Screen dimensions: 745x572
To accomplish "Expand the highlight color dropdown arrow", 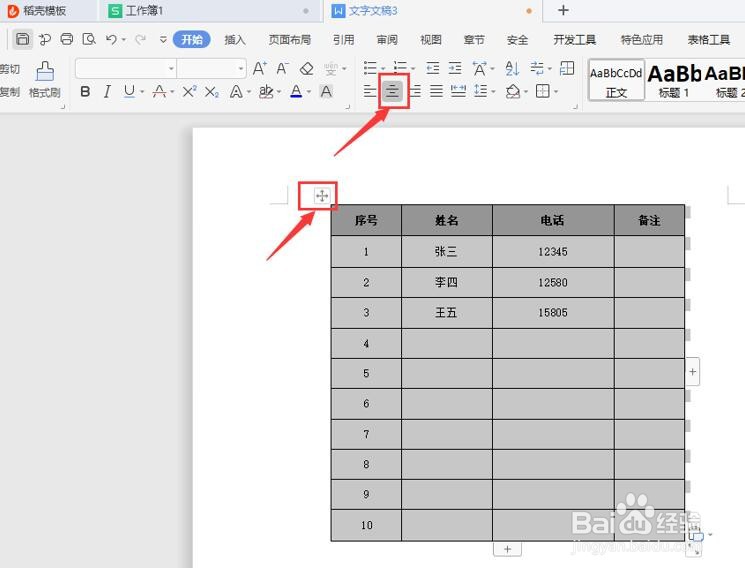I will pyautogui.click(x=279, y=91).
